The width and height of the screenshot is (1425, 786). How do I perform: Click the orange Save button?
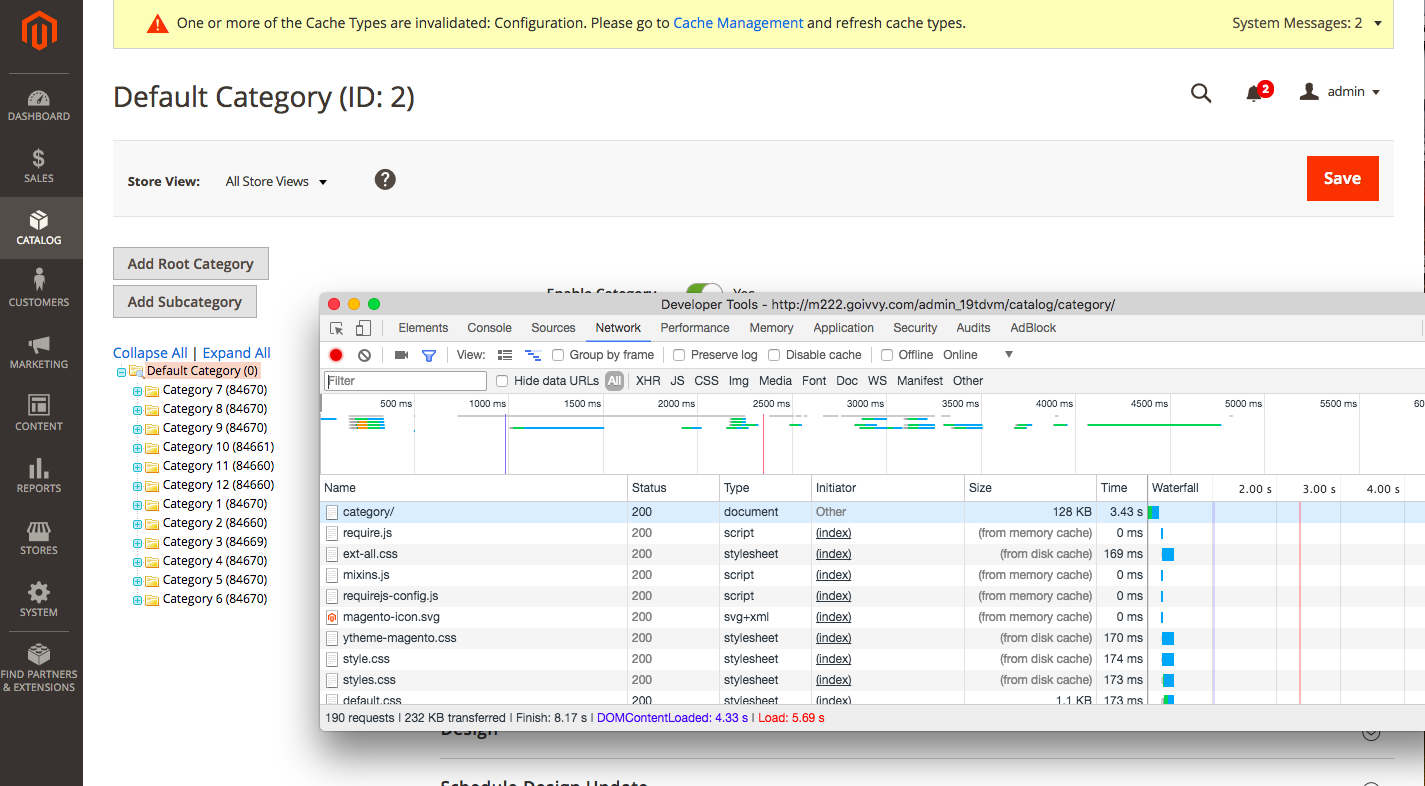[1342, 178]
